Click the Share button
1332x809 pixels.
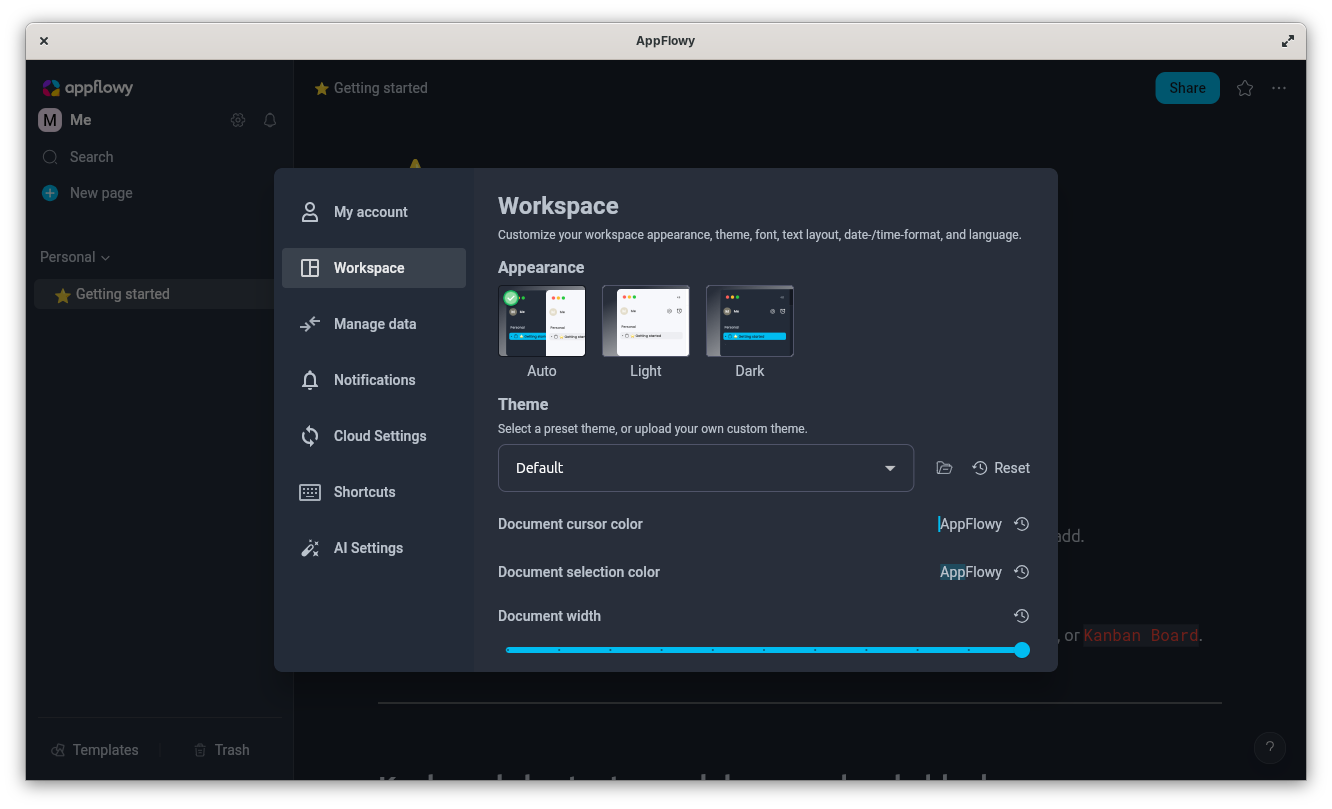(x=1187, y=88)
